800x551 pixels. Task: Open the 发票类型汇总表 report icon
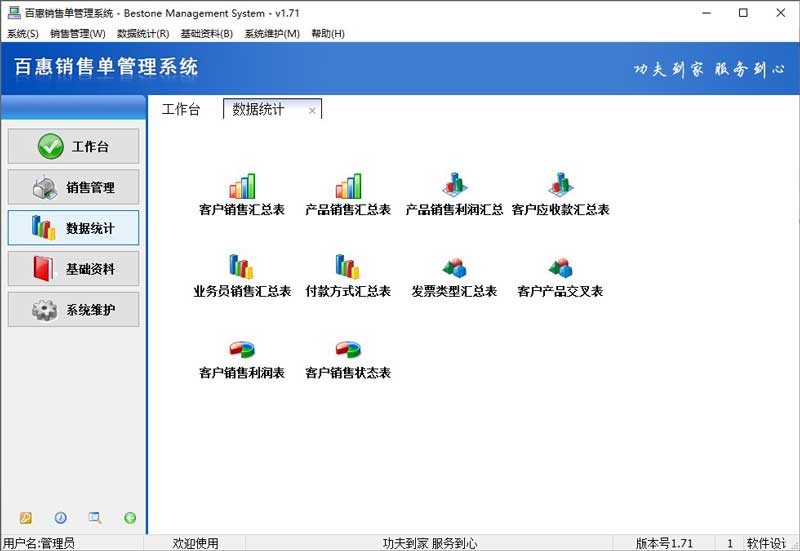click(x=454, y=268)
